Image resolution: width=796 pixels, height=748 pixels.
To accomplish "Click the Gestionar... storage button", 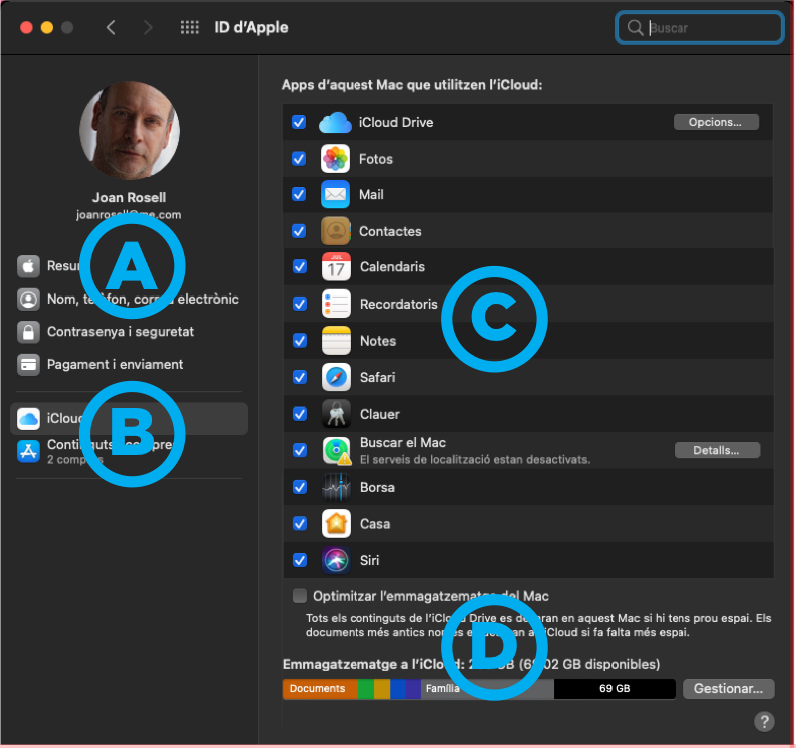I will coord(728,689).
